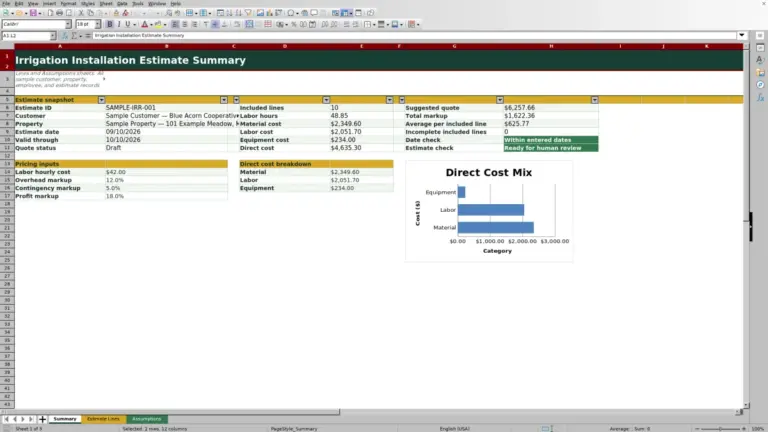Click the Select Function sigma icon

coord(74,36)
